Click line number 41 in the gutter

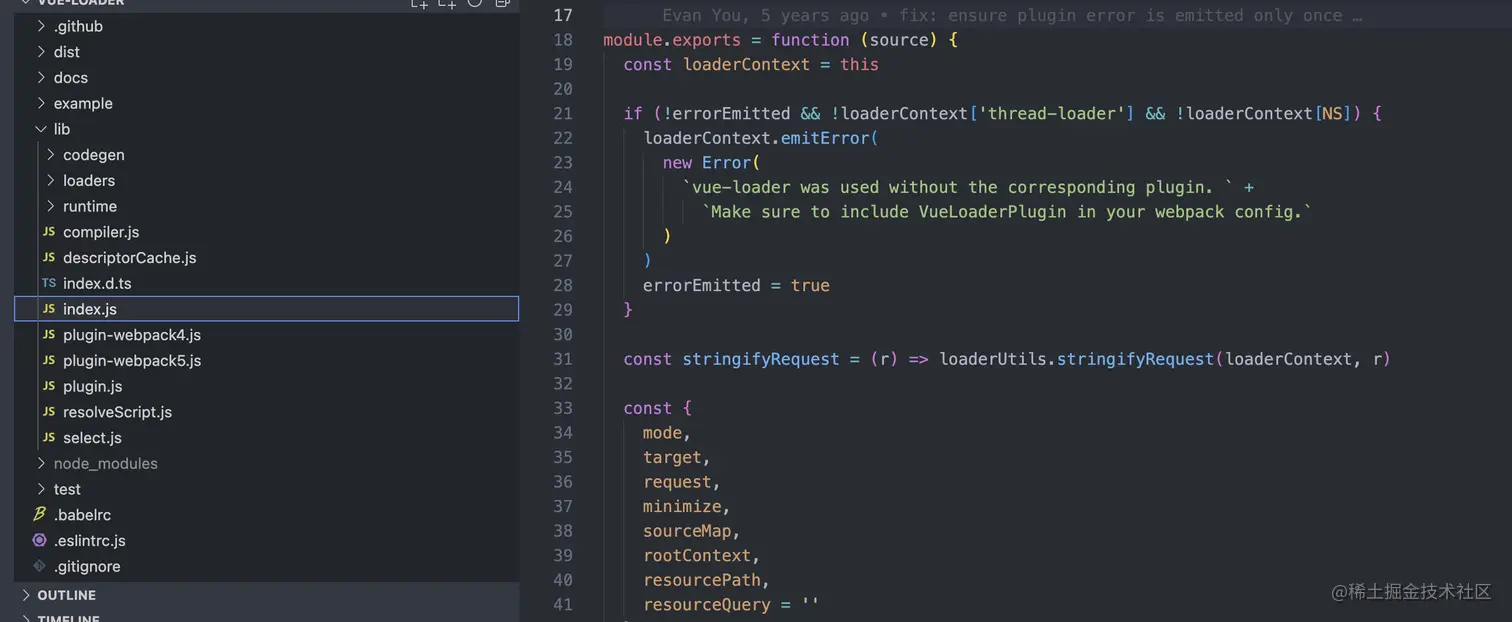562,604
